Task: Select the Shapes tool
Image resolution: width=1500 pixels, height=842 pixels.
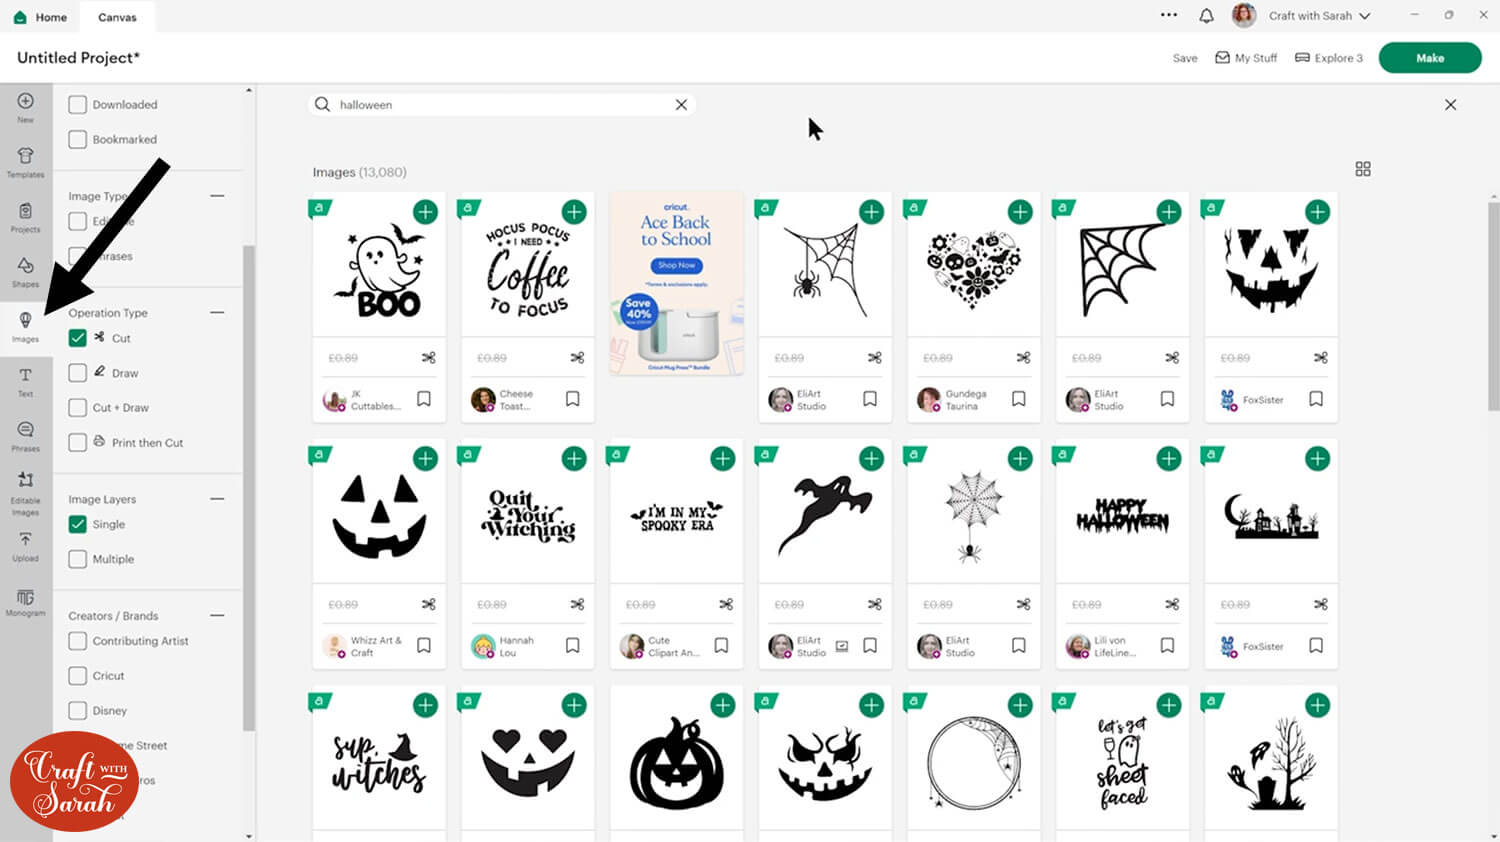Action: click(26, 272)
